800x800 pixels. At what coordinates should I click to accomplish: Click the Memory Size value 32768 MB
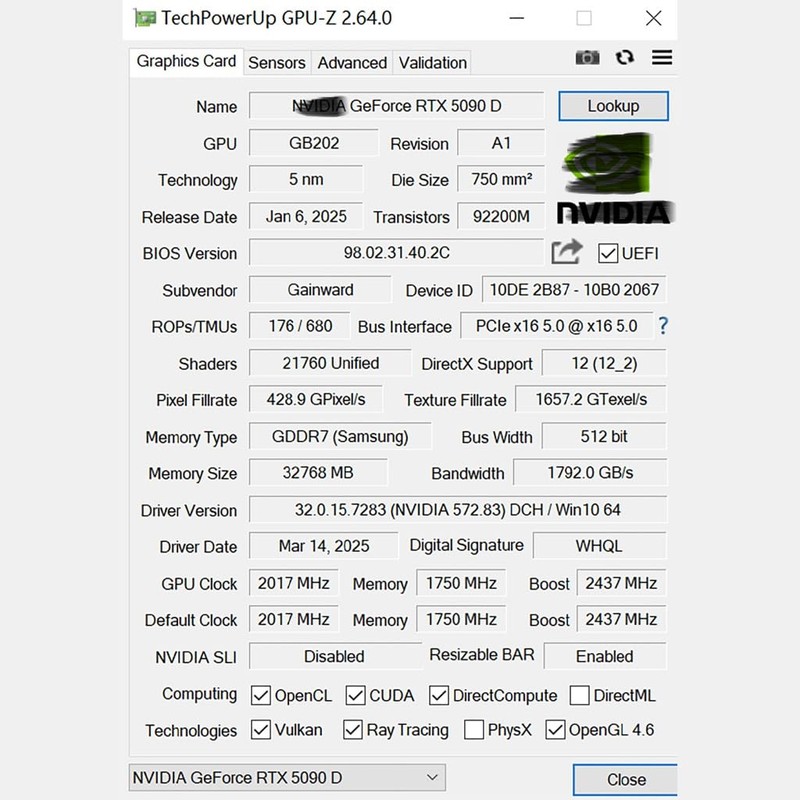pyautogui.click(x=318, y=472)
